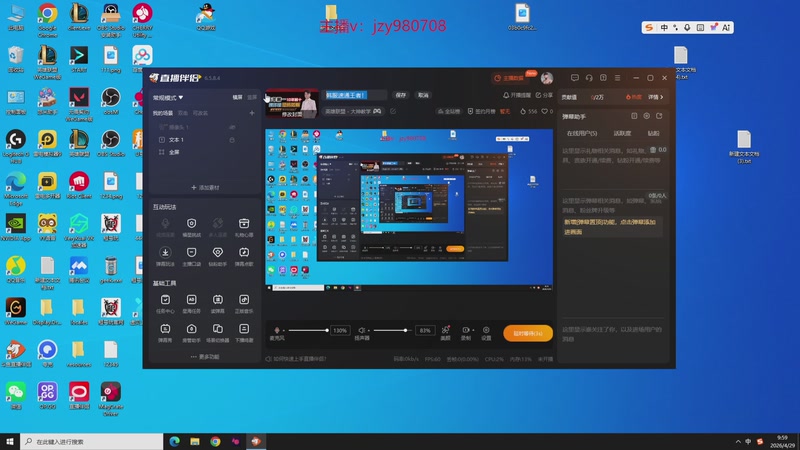Viewport: 800px width, 450px height.
Task: Click the edit pencil beside the category tag
Action: (x=393, y=111)
